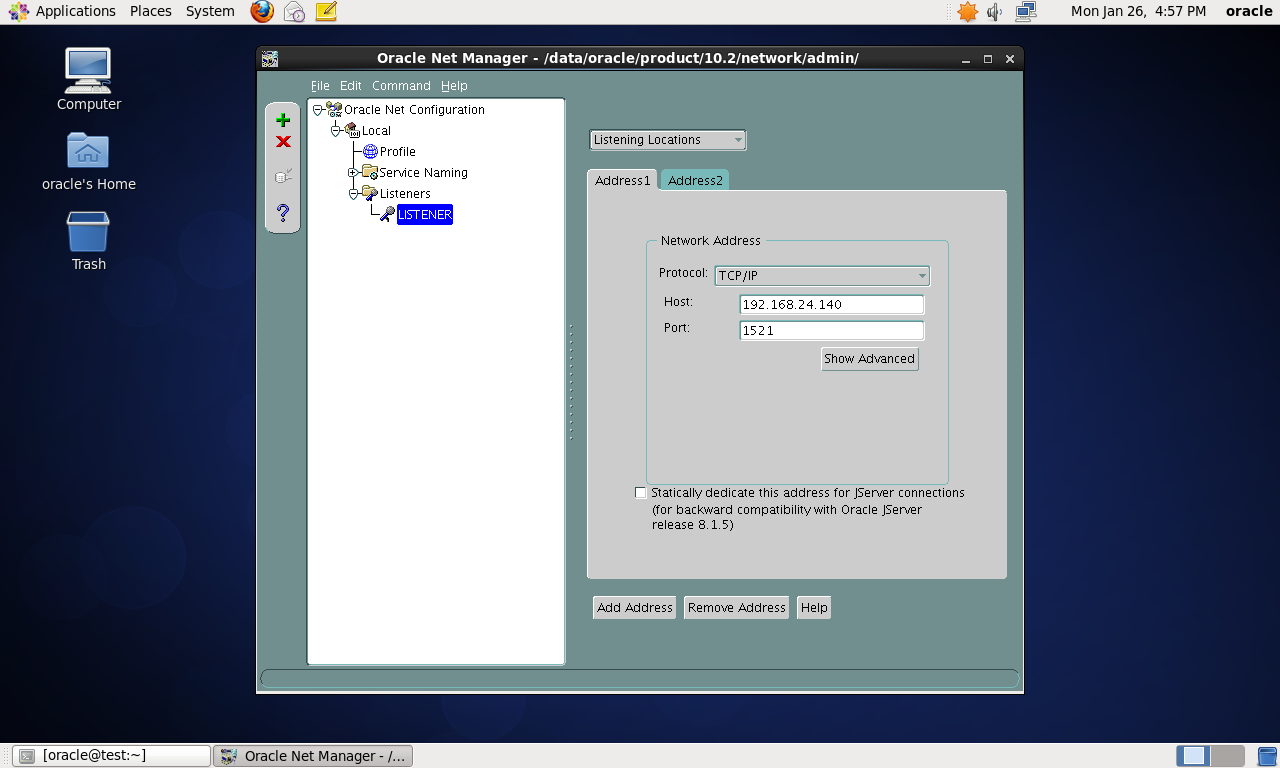Collapse the Oracle Net Configuration root
This screenshot has height=768, width=1280.
318,110
